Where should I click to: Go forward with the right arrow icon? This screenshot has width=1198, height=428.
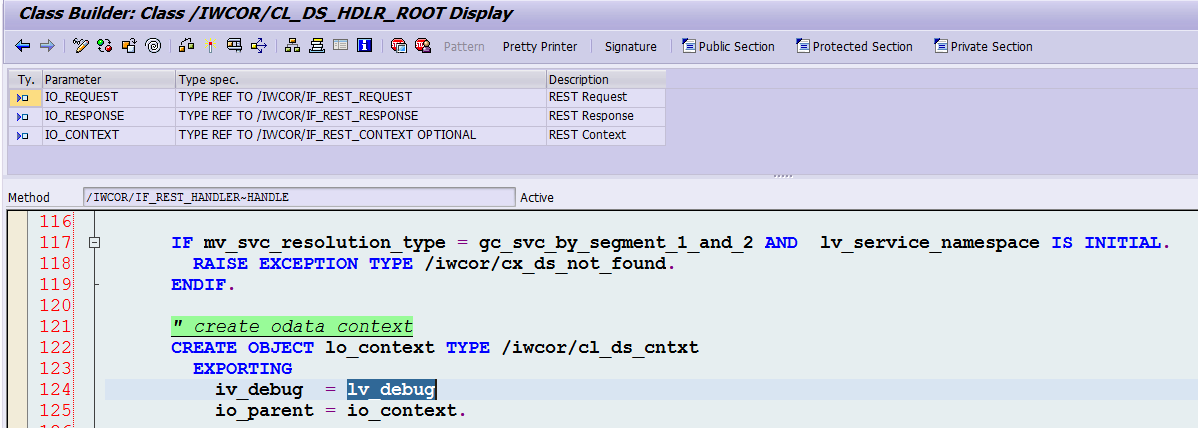[x=47, y=46]
